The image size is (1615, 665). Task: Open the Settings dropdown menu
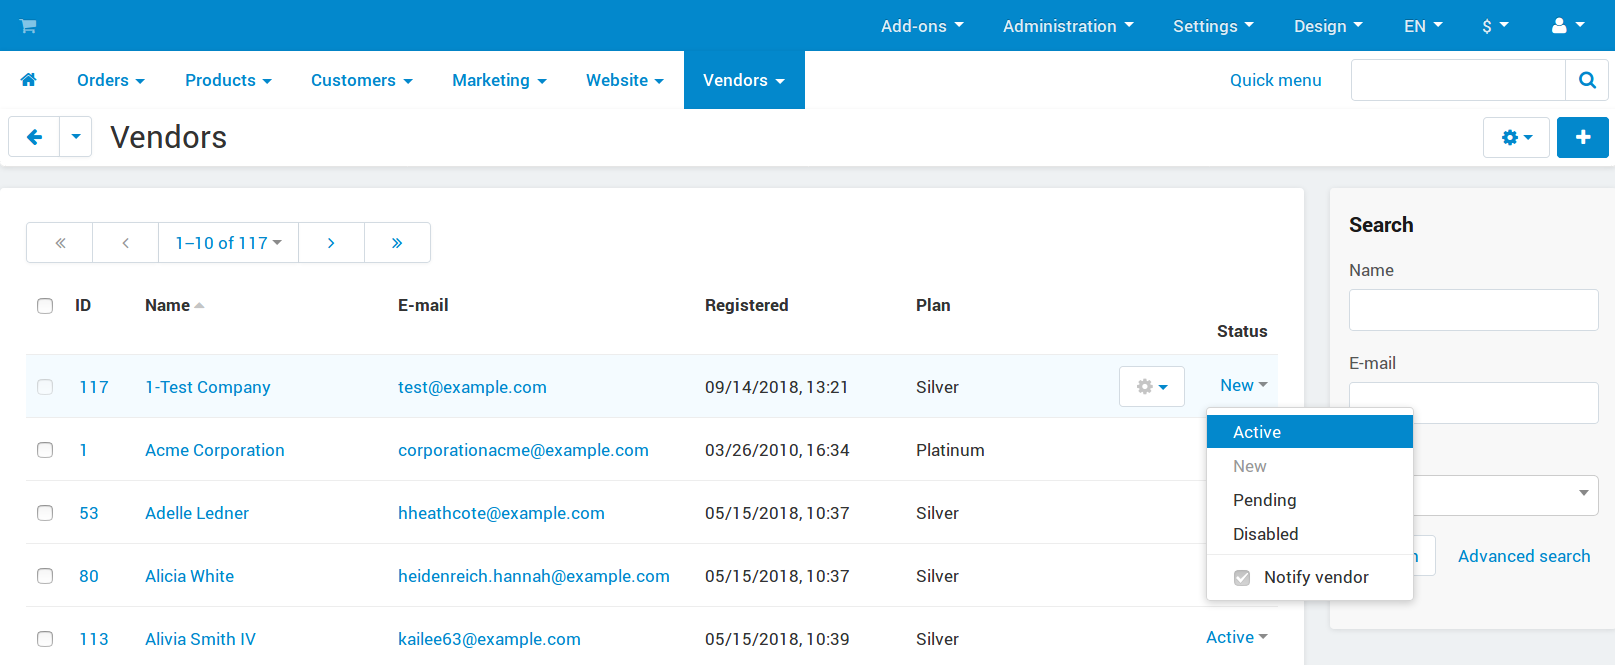click(x=1213, y=26)
